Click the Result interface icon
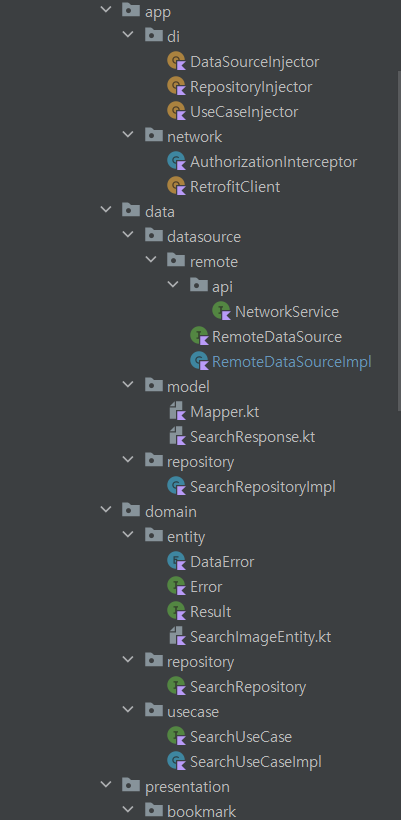The image size is (401, 820). click(x=177, y=612)
